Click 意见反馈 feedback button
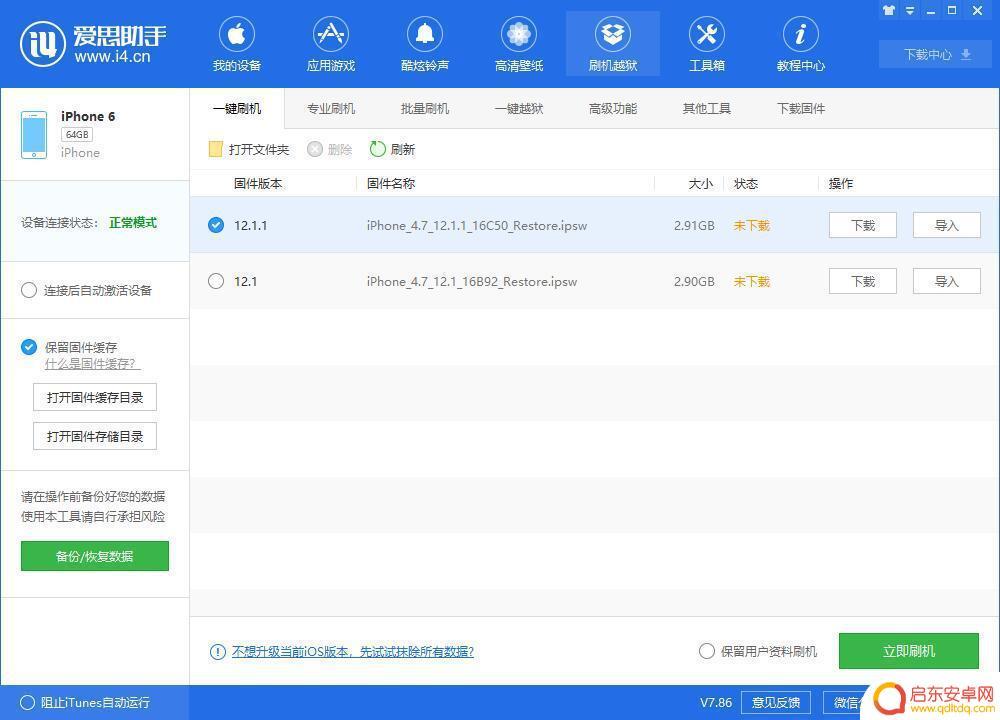Image resolution: width=1000 pixels, height=720 pixels. [776, 703]
